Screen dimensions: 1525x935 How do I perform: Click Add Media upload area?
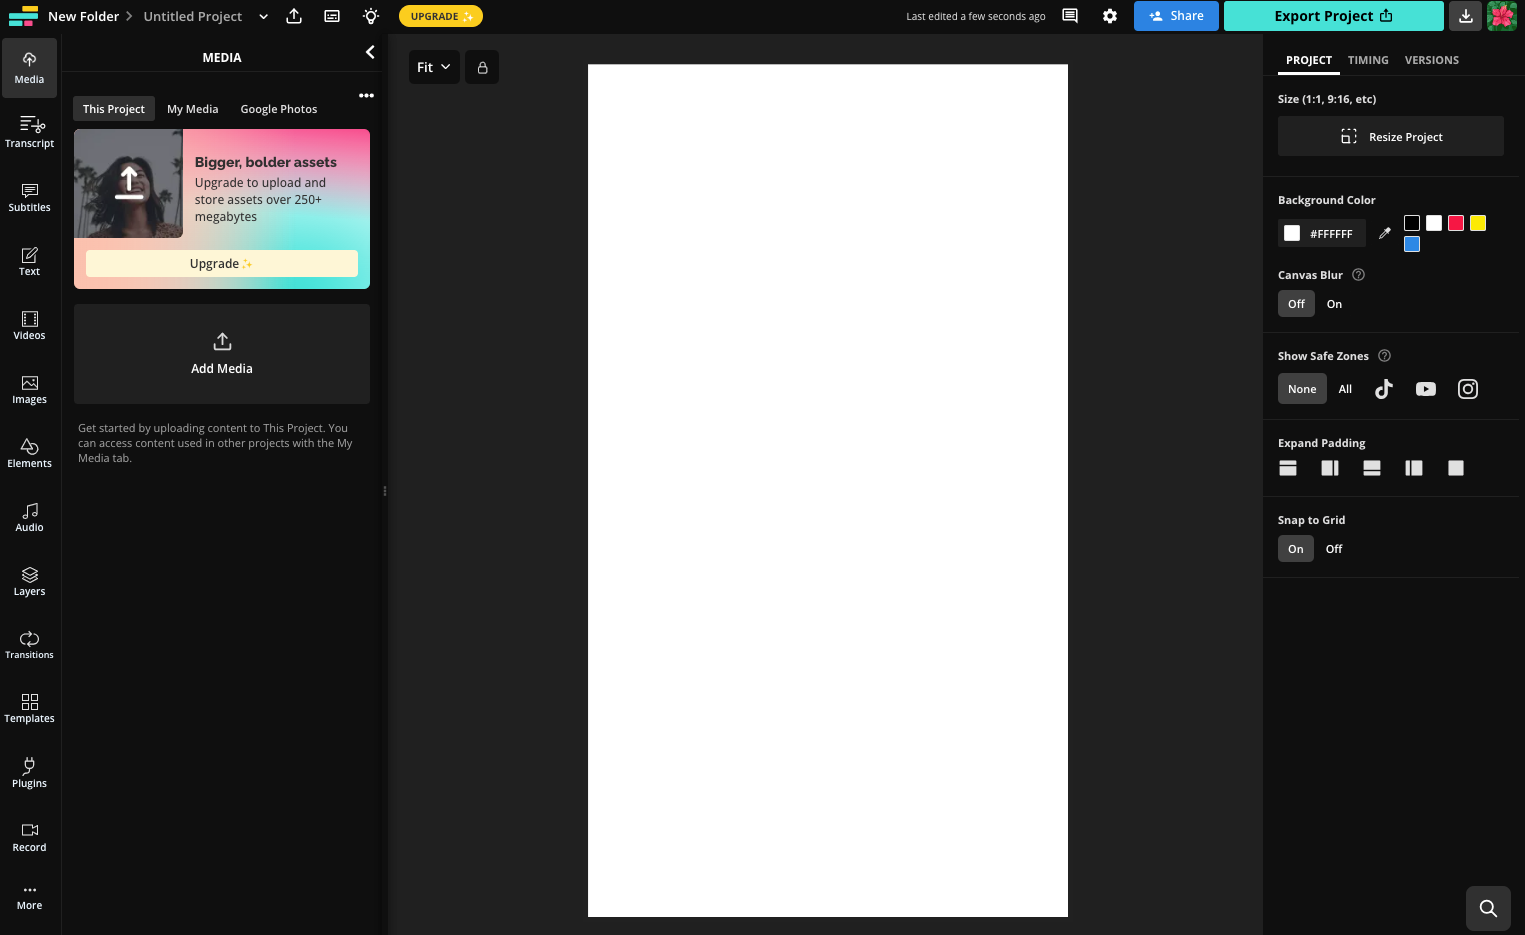tap(222, 354)
